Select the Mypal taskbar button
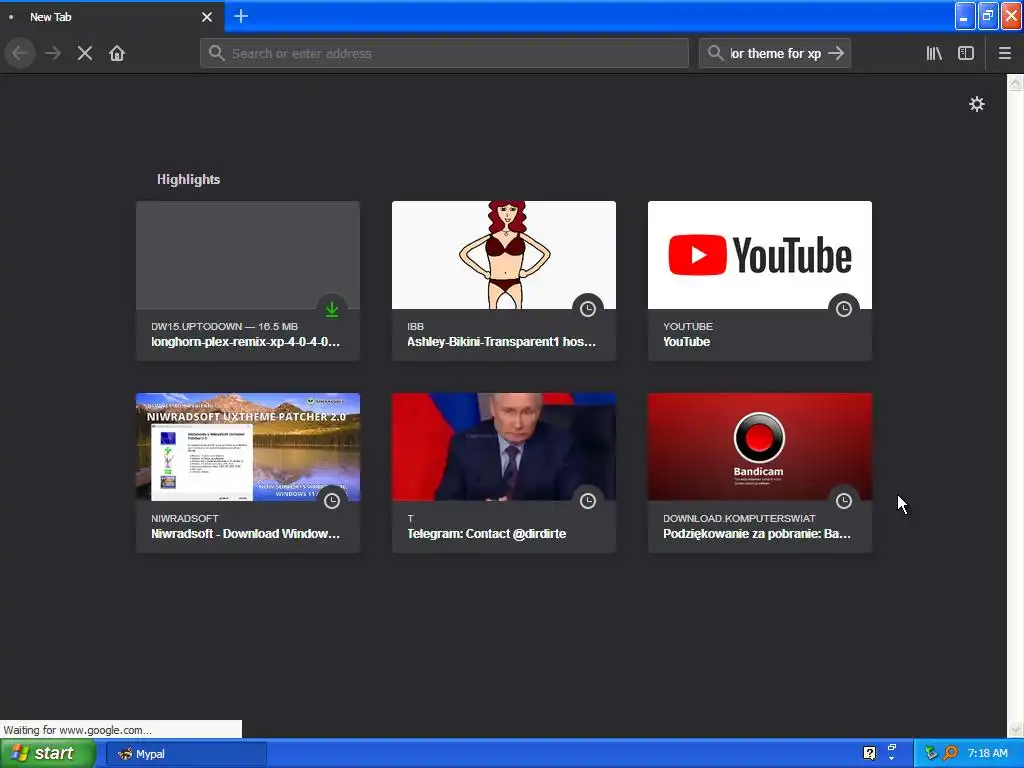The width and height of the screenshot is (1024, 768). pyautogui.click(x=186, y=754)
